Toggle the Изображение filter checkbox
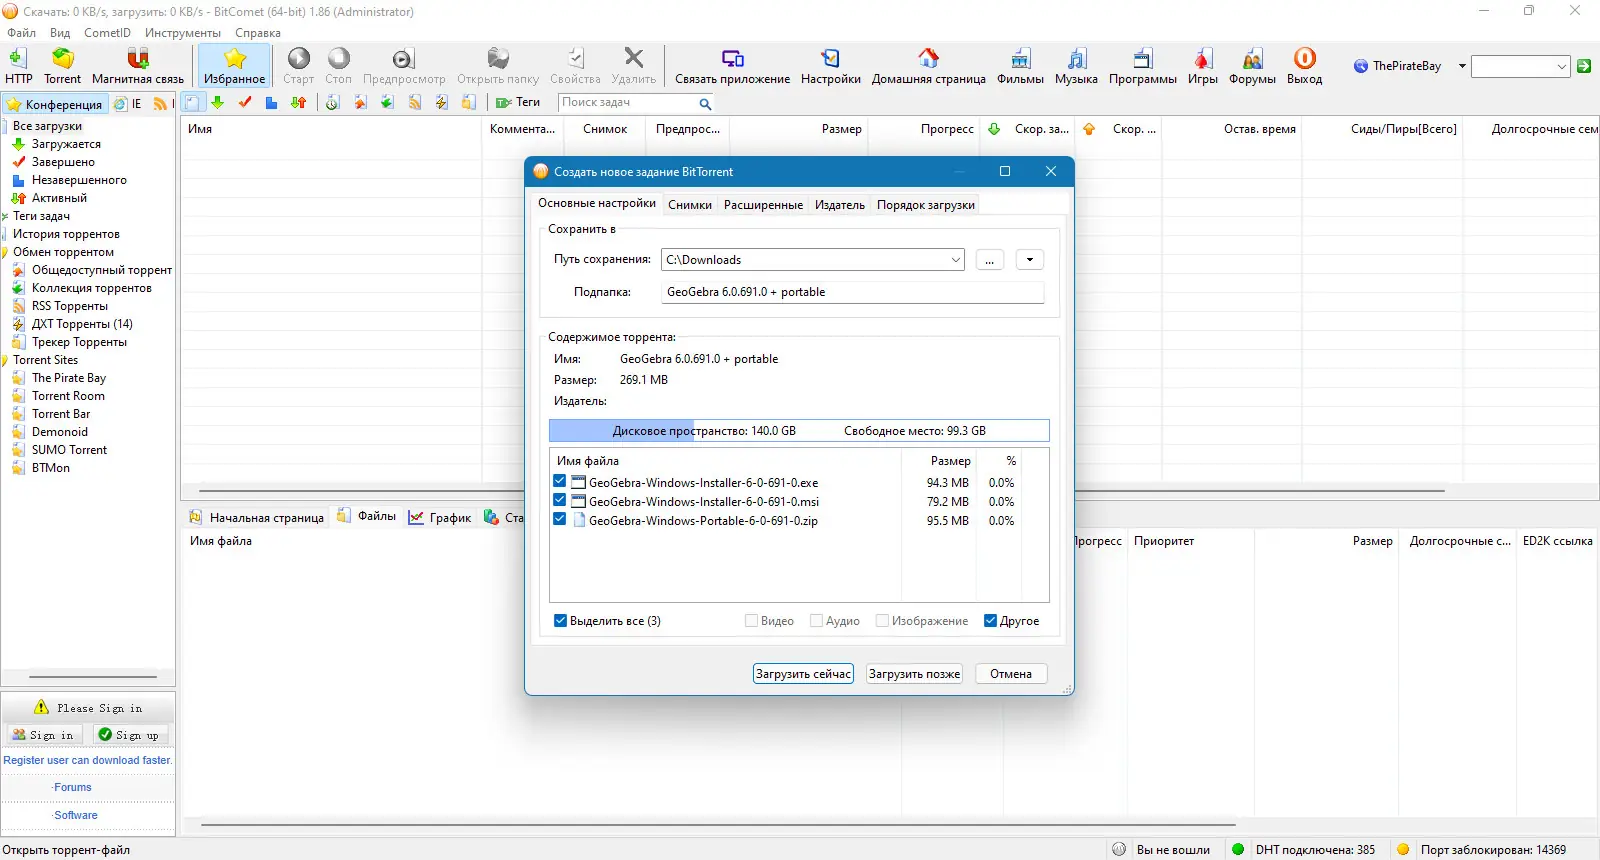 [883, 621]
